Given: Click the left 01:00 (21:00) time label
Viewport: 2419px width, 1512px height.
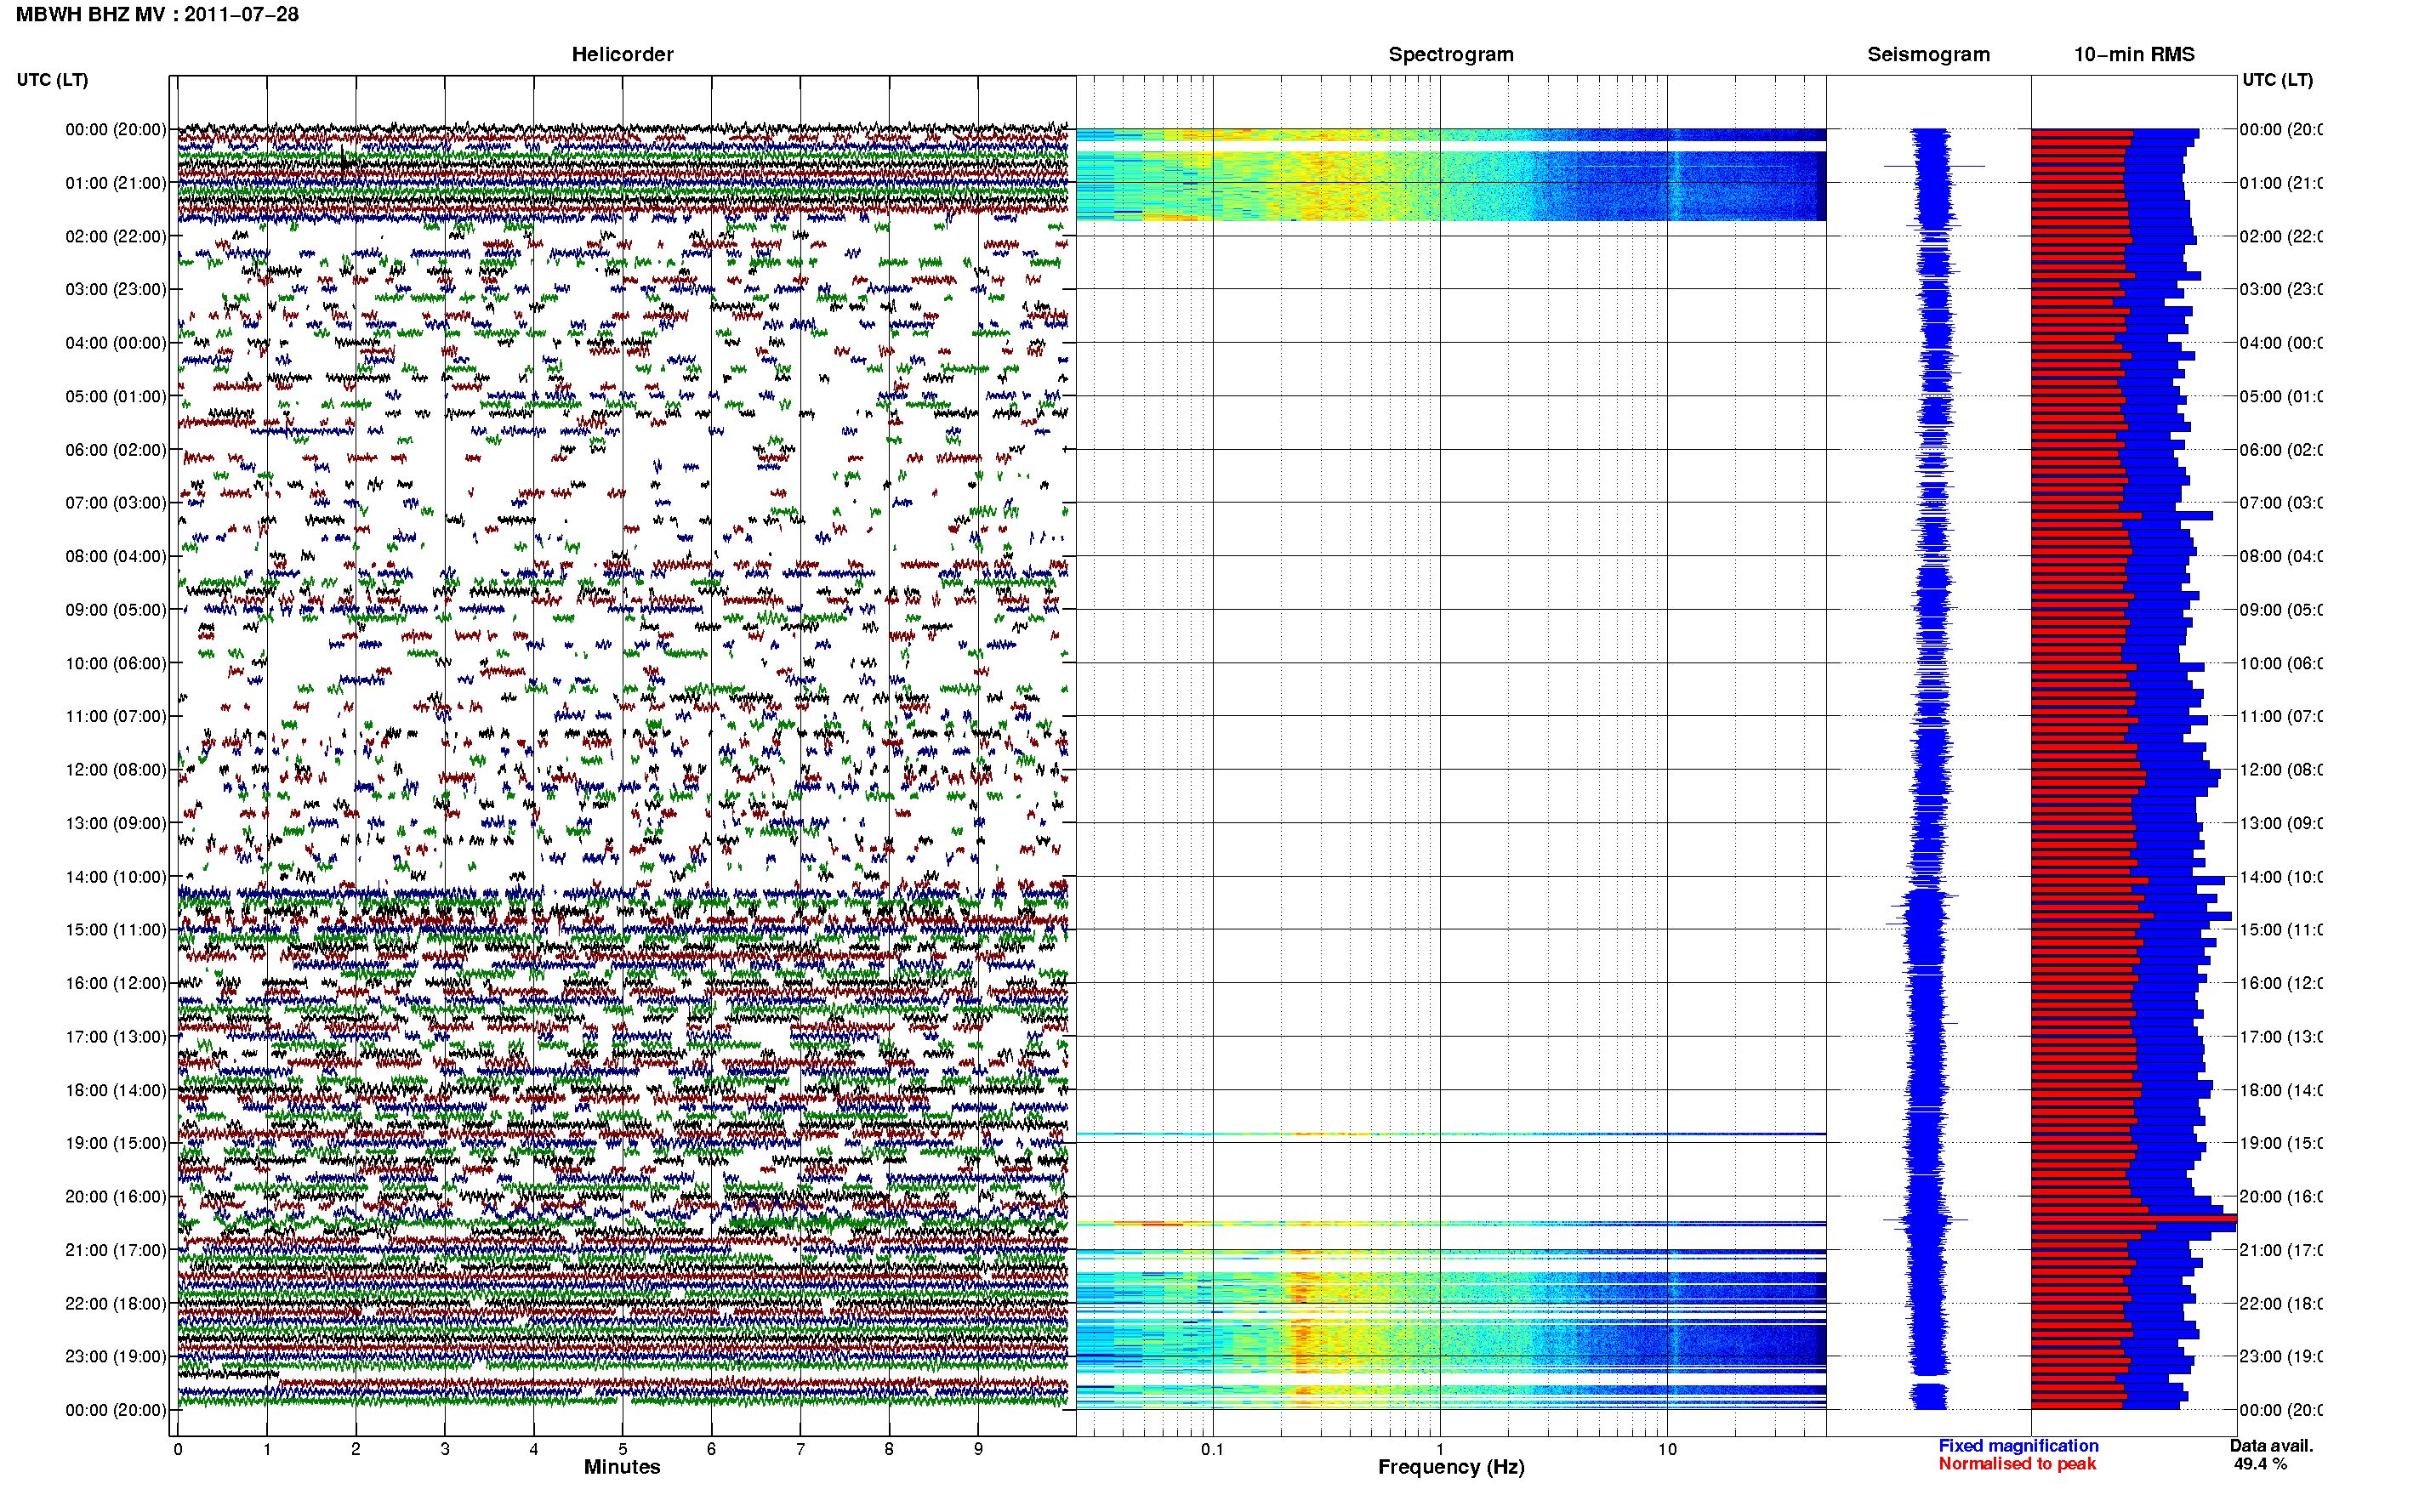Looking at the screenshot, I should (x=116, y=183).
